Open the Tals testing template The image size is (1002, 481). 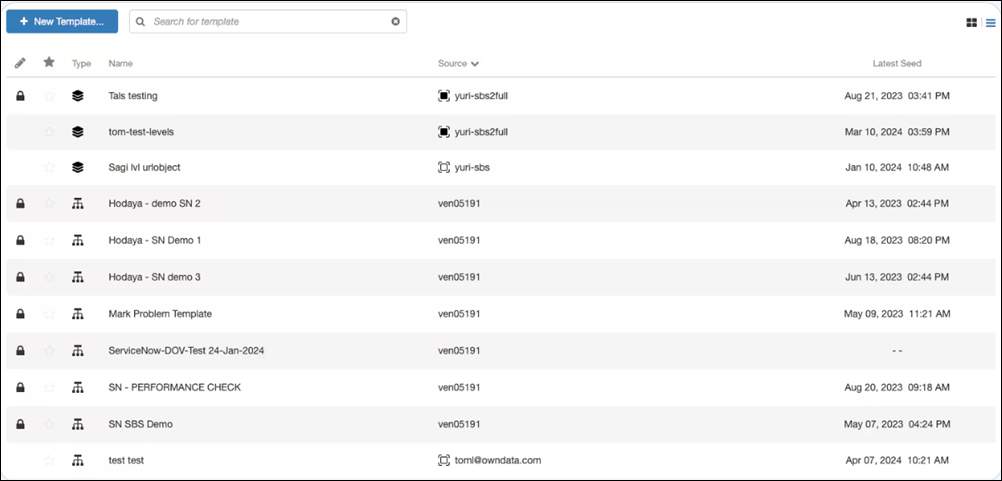[133, 96]
